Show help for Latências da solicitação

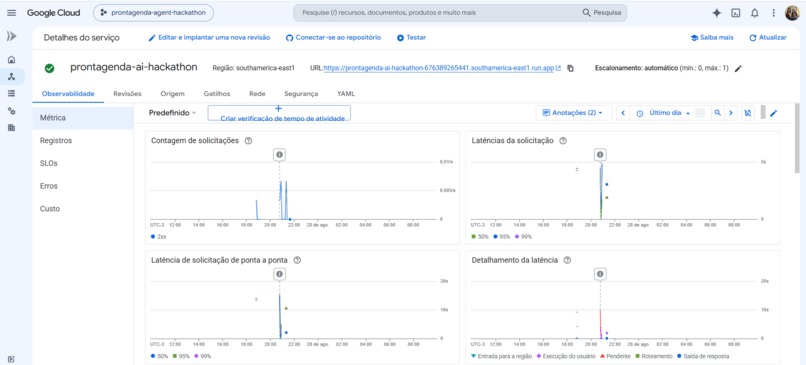click(x=563, y=141)
